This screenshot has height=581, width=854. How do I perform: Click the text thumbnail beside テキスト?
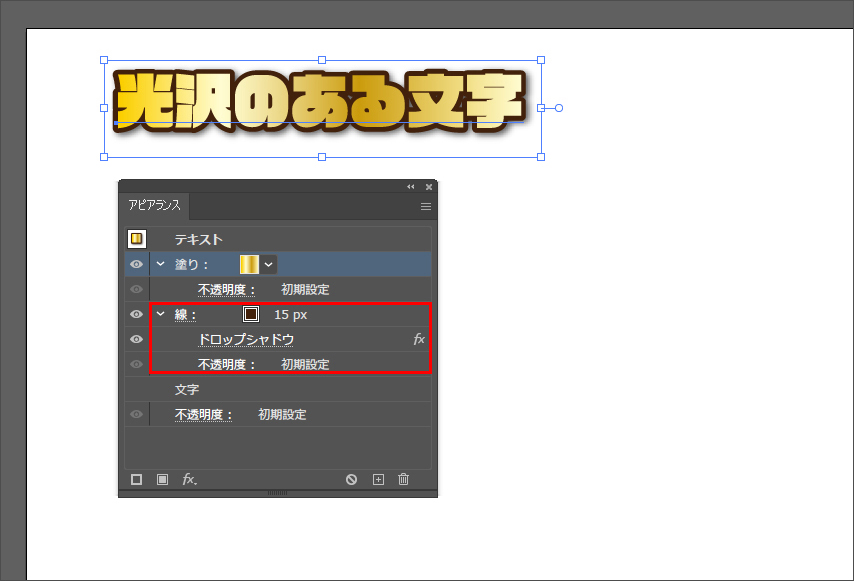pyautogui.click(x=137, y=238)
